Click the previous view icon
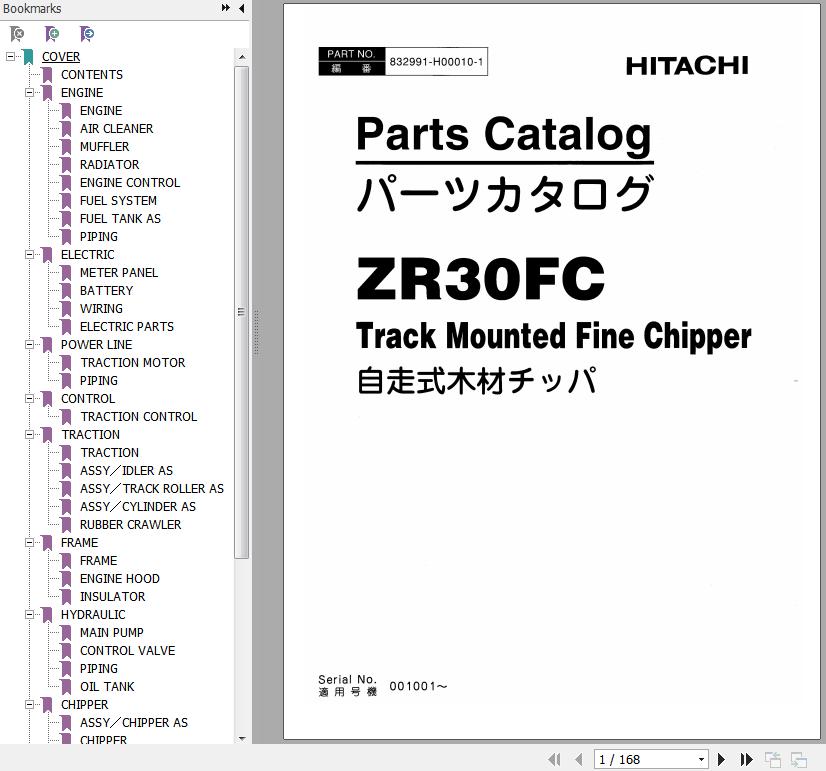Screen dimensions: 826x771 [x=773, y=759]
